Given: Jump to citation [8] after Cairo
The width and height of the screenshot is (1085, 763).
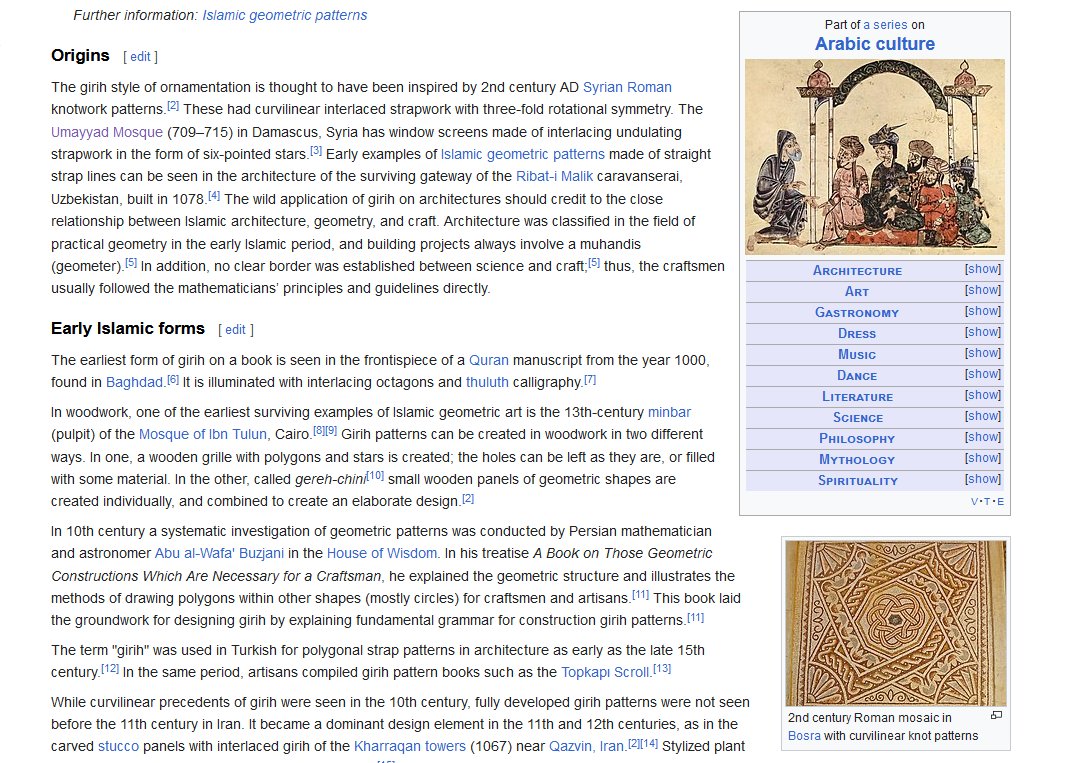Looking at the screenshot, I should (318, 431).
